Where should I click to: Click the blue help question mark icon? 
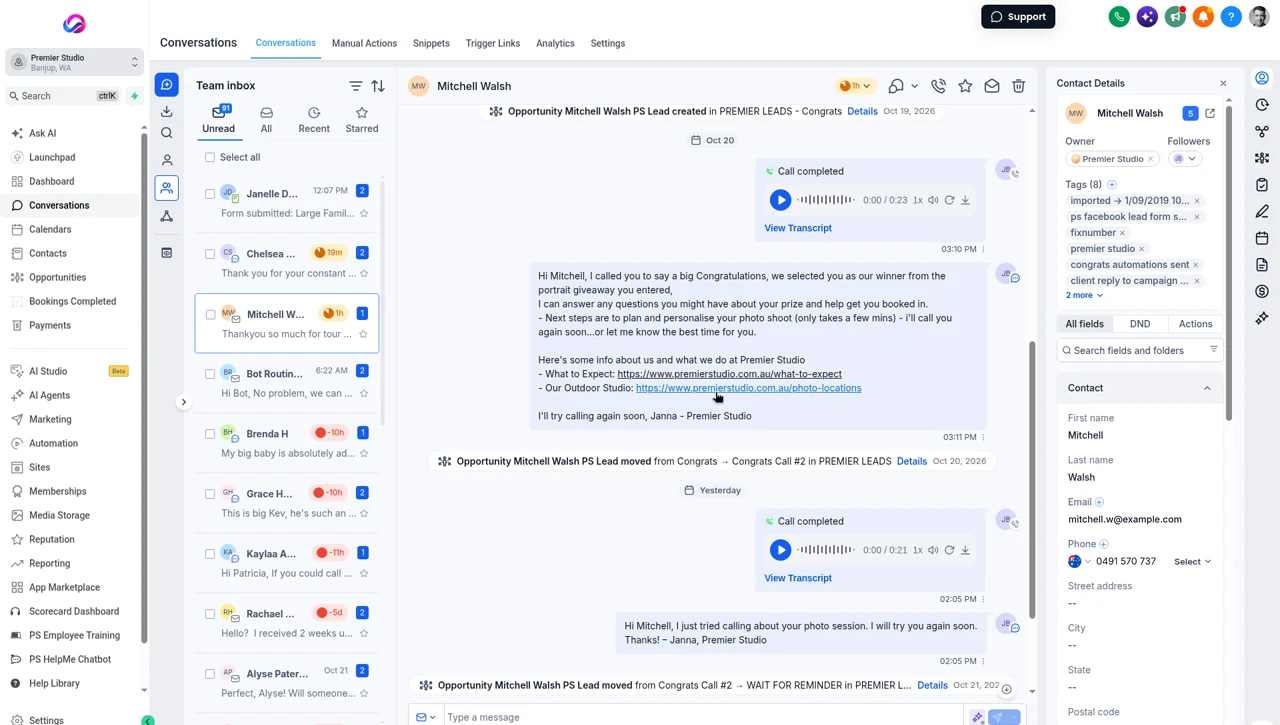pyautogui.click(x=1231, y=17)
